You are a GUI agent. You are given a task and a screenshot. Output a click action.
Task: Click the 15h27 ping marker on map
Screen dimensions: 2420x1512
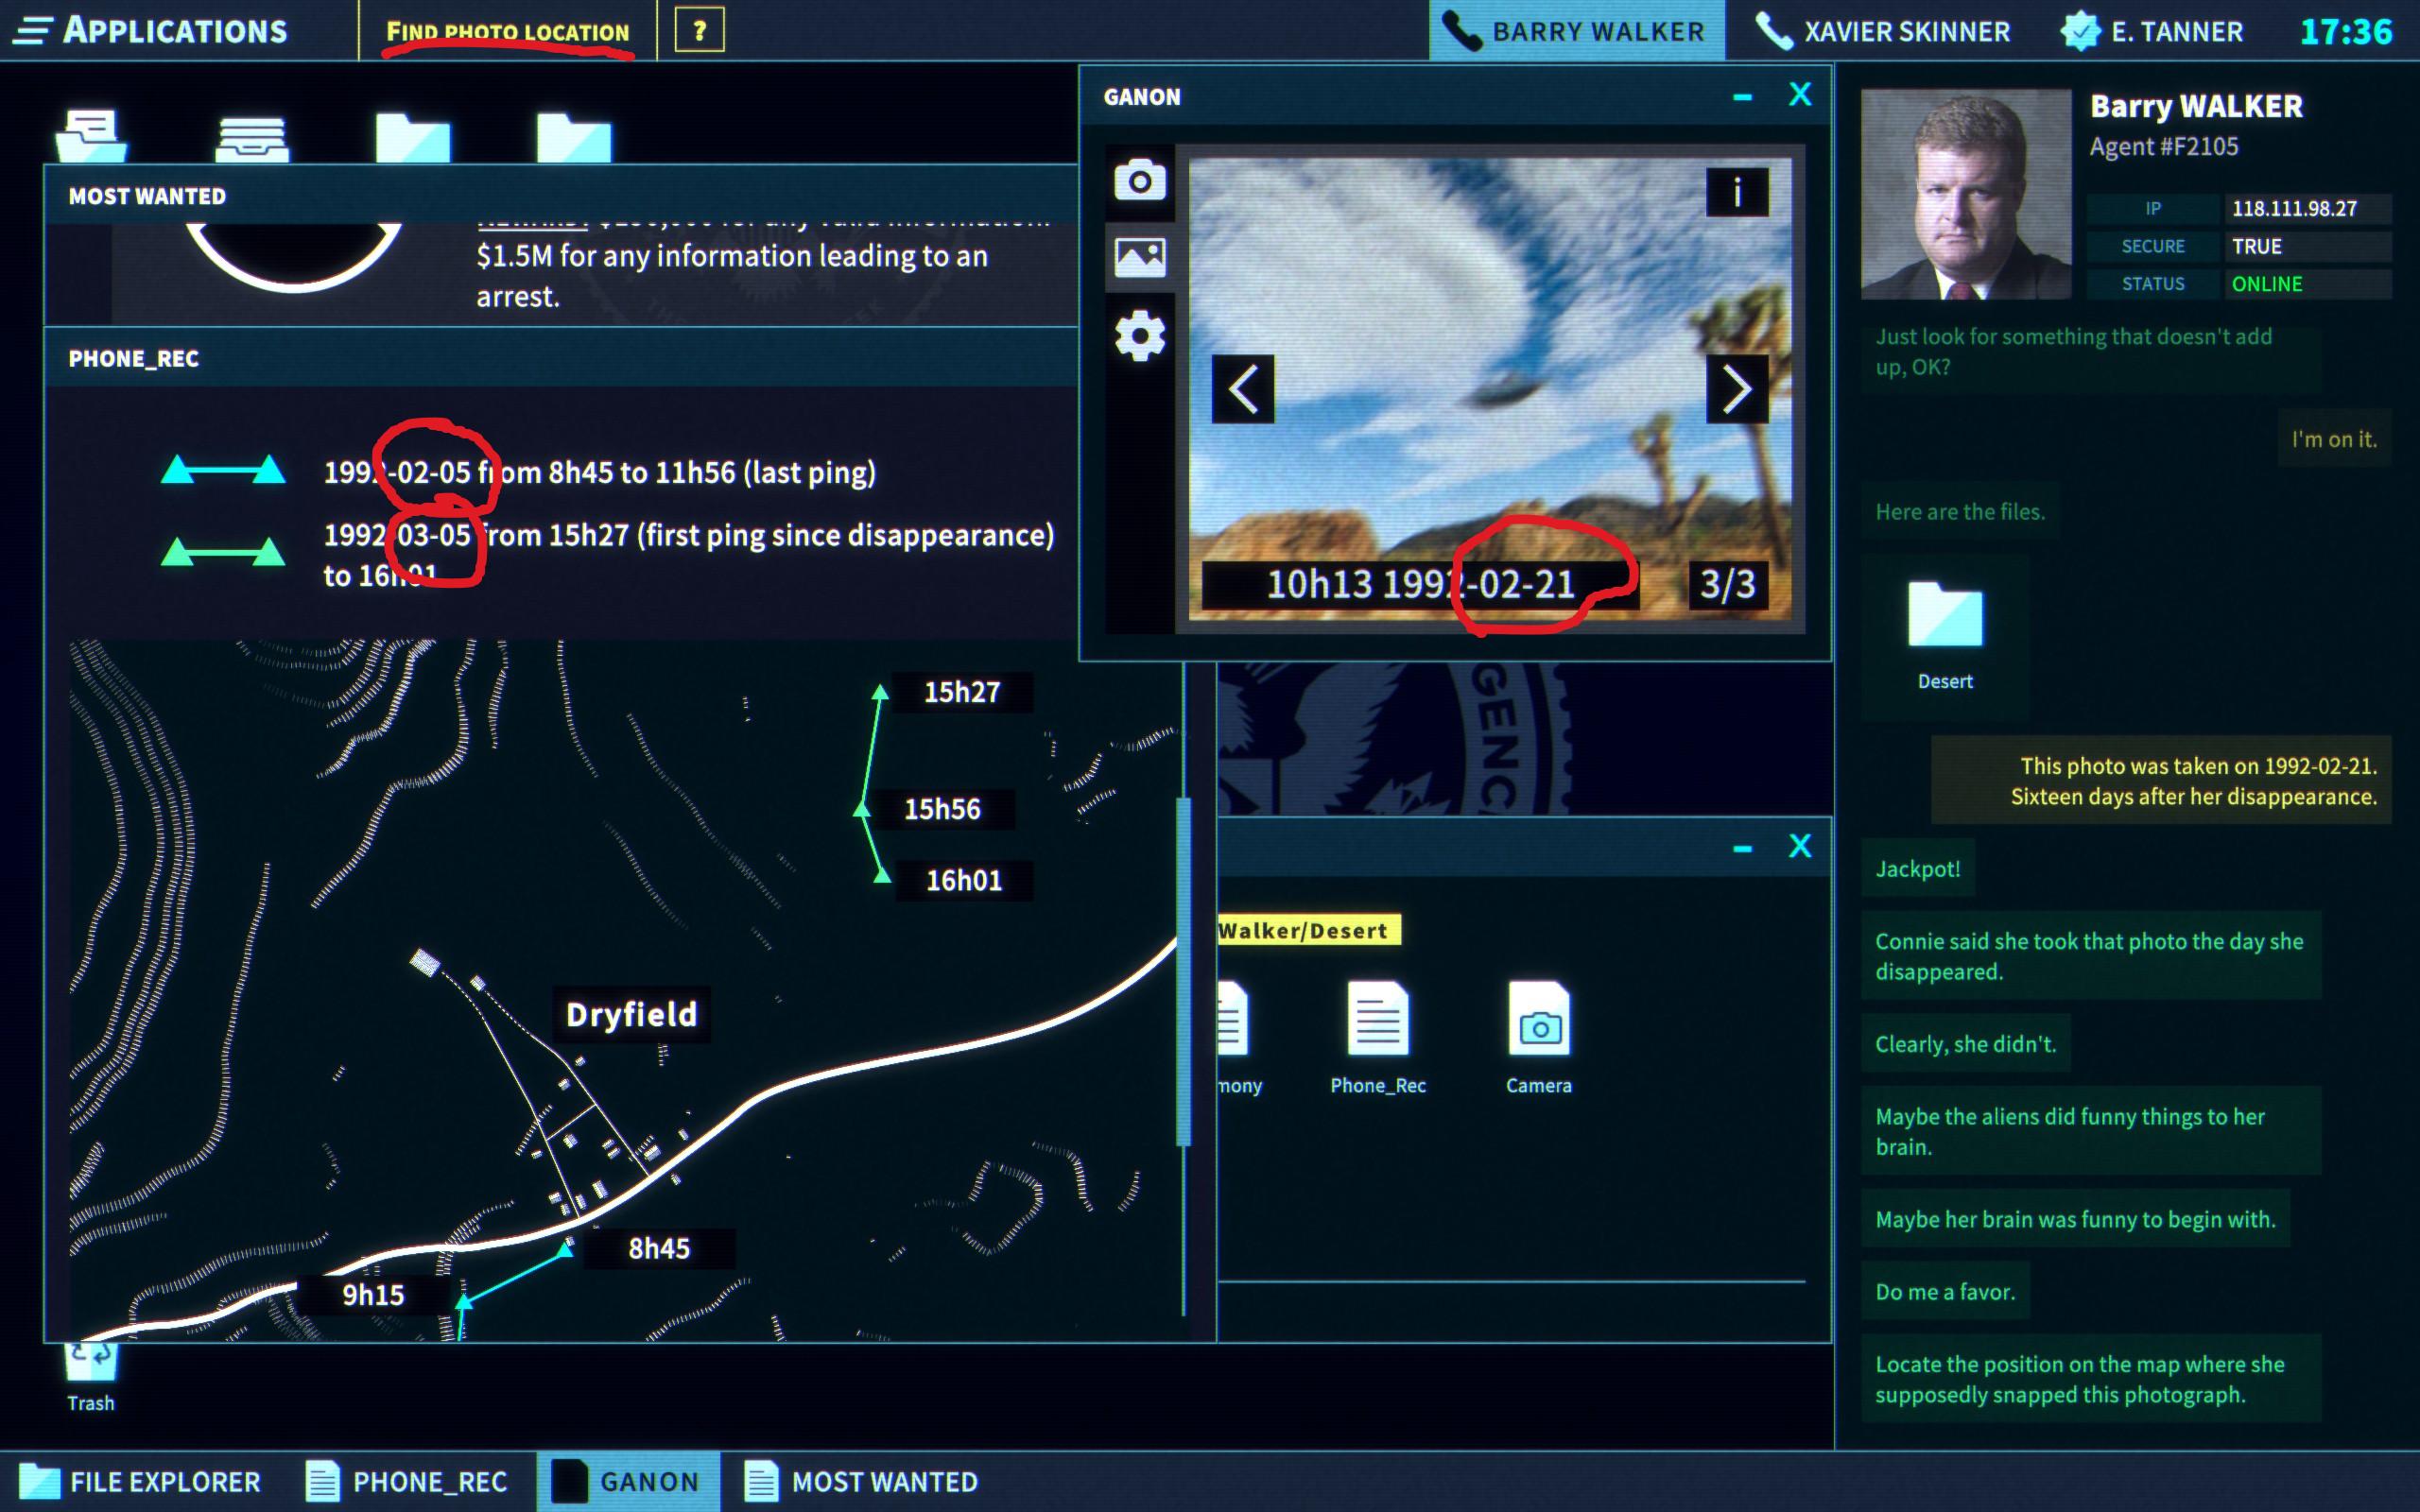tap(960, 692)
